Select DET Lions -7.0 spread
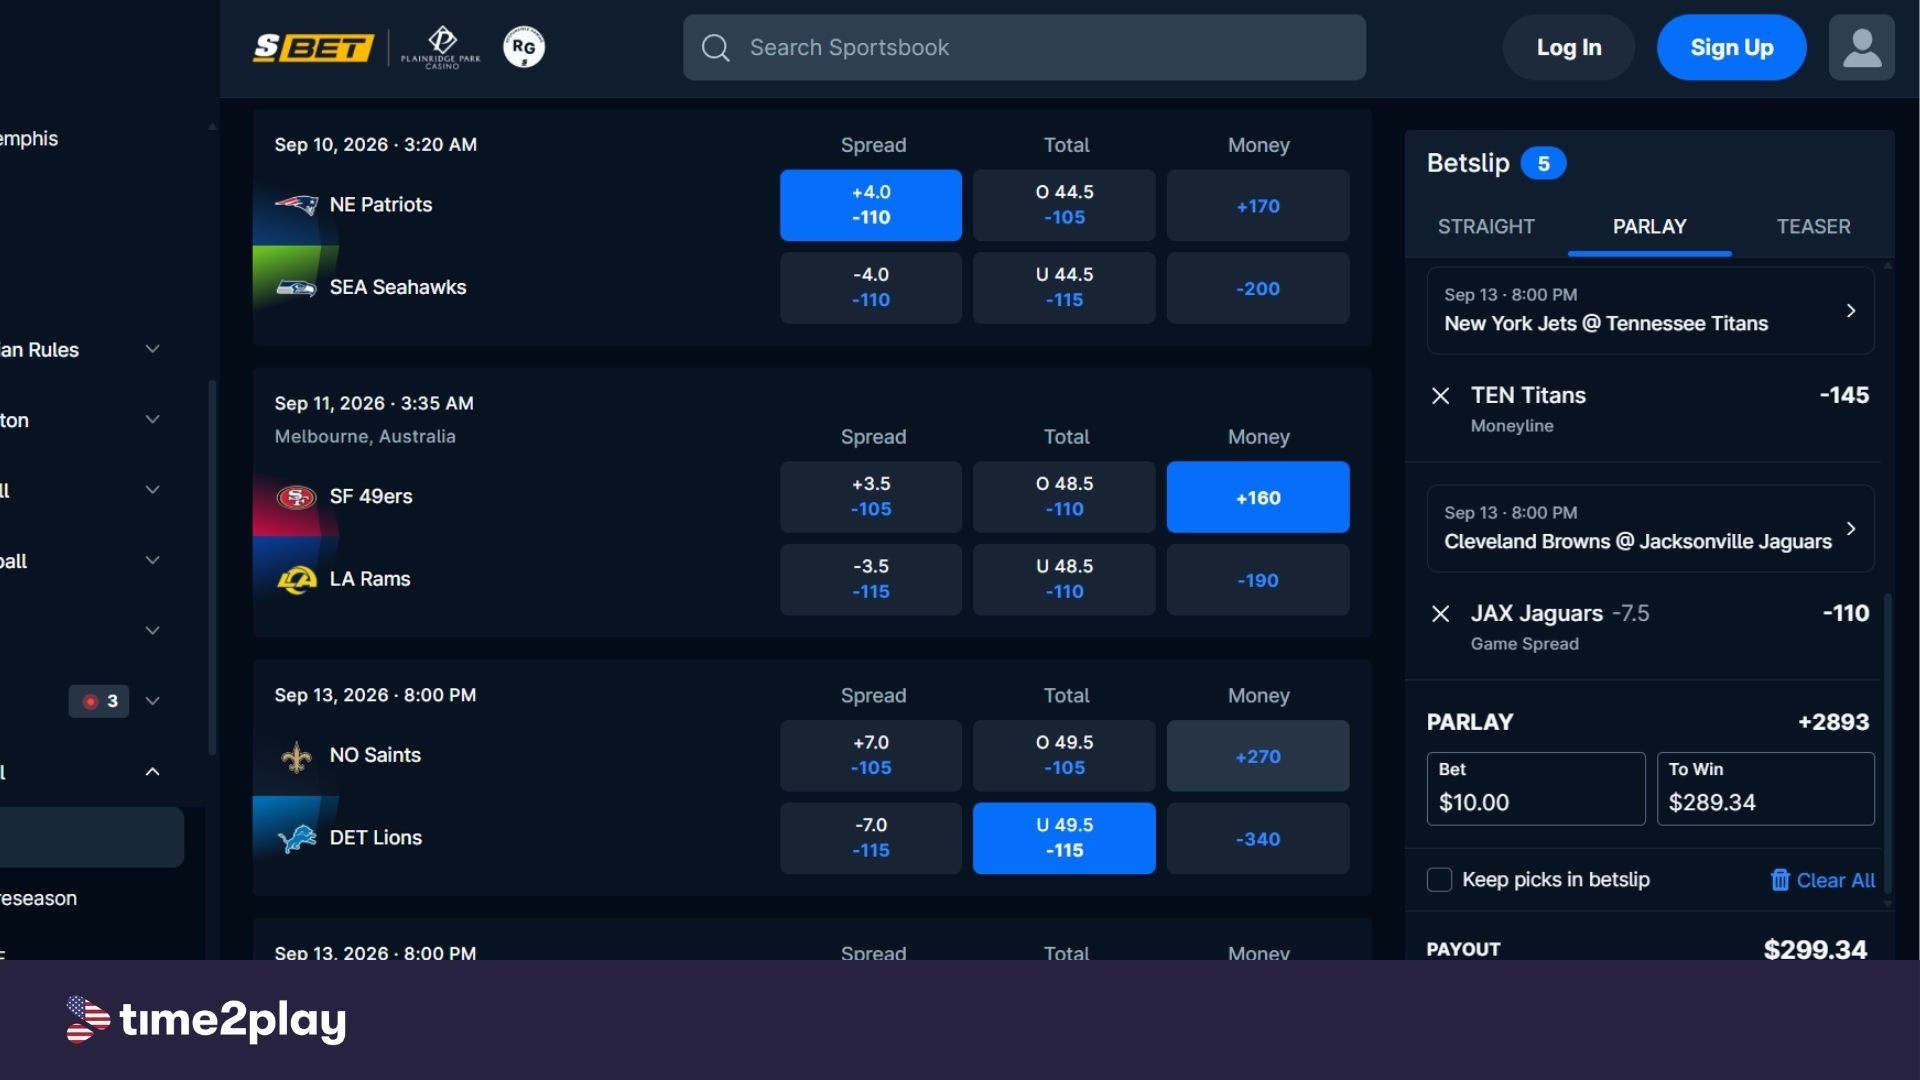The height and width of the screenshot is (1080, 1920). 870,838
